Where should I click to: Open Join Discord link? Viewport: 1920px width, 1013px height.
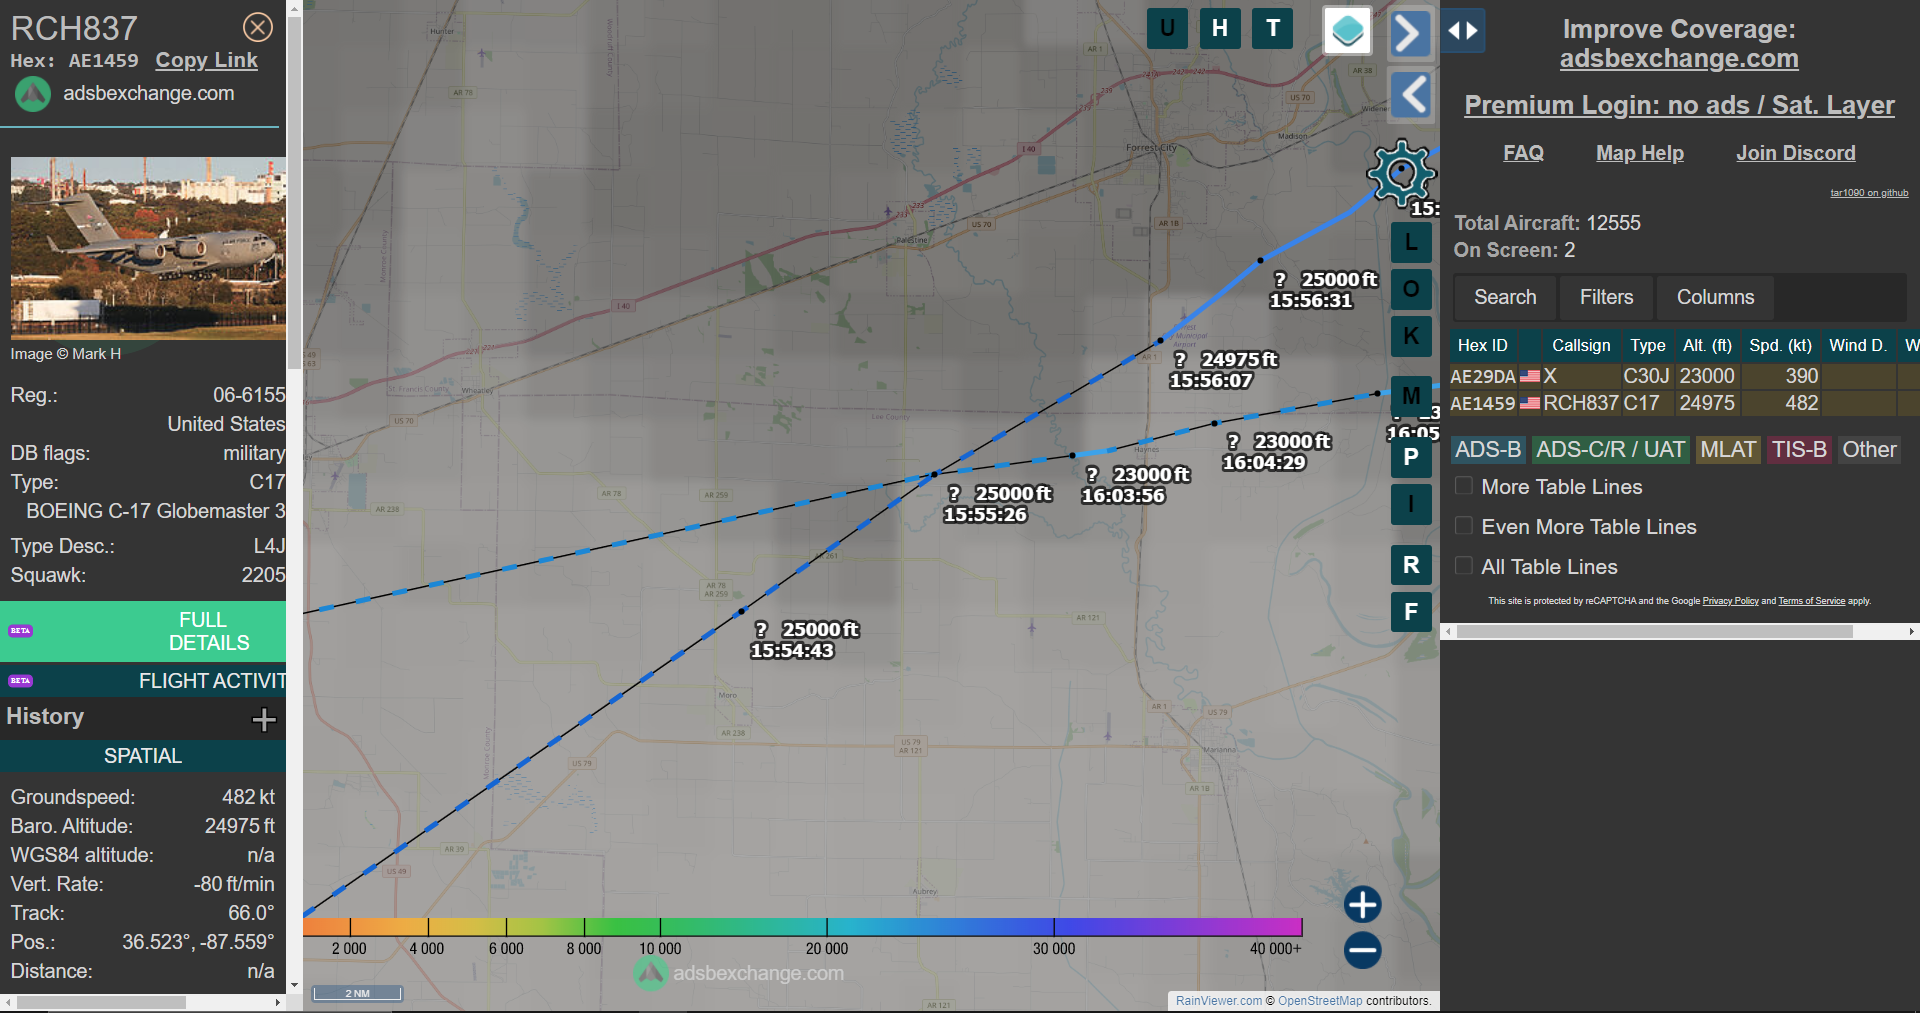point(1795,153)
